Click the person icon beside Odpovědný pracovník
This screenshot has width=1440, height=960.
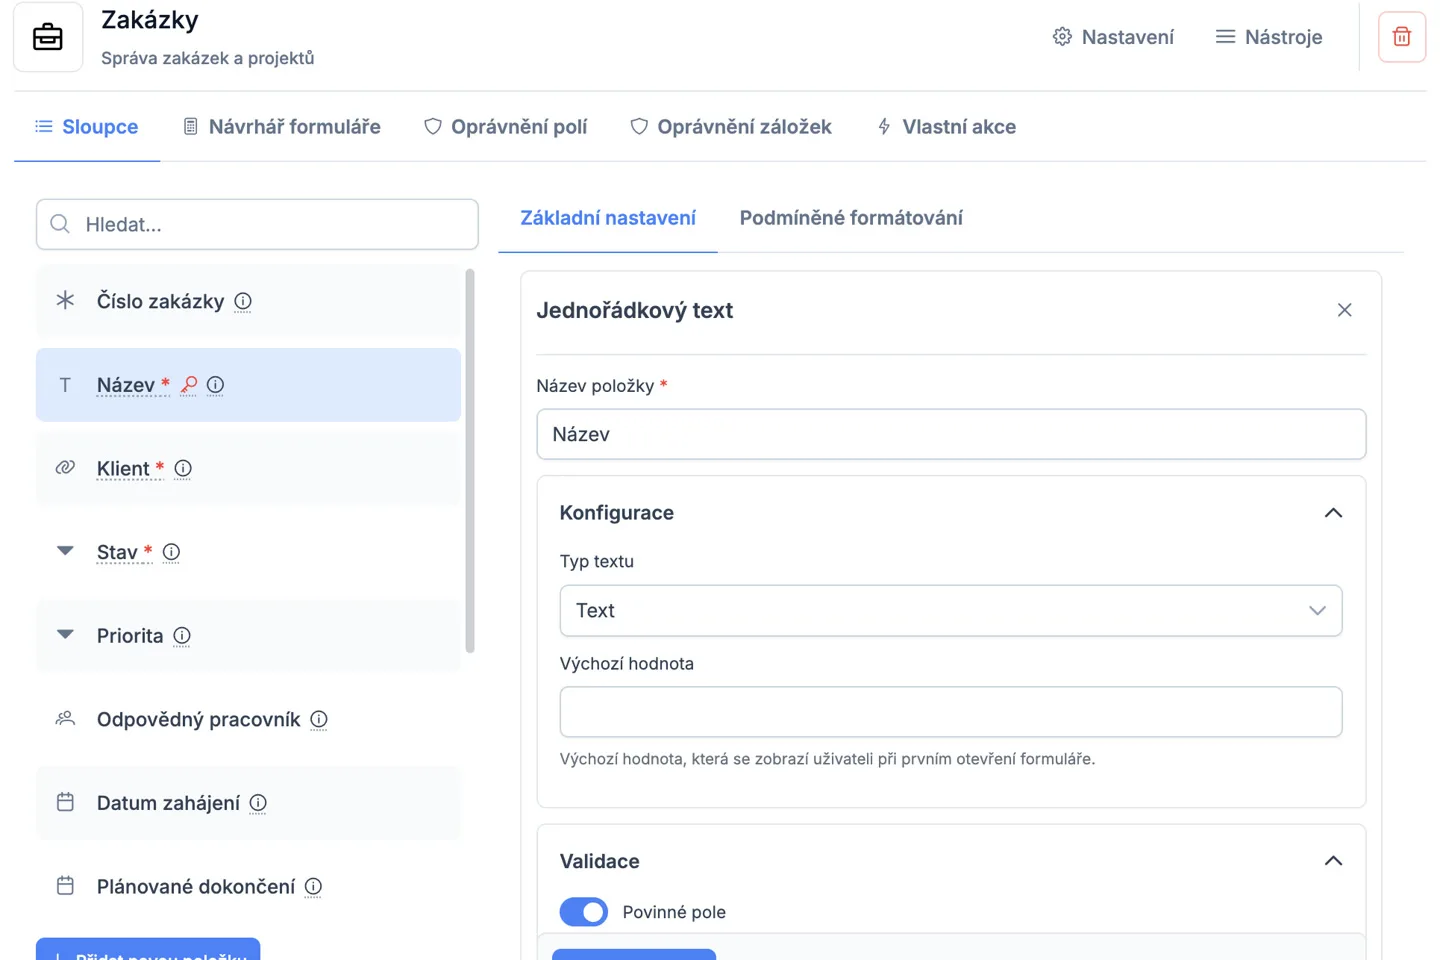(x=65, y=718)
